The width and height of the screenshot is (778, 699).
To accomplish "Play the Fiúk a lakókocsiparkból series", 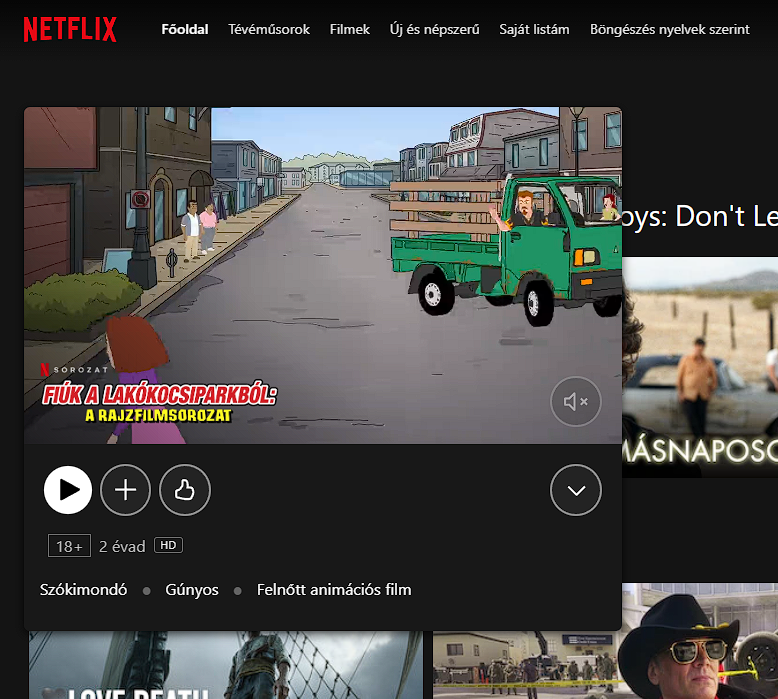I will pos(68,490).
